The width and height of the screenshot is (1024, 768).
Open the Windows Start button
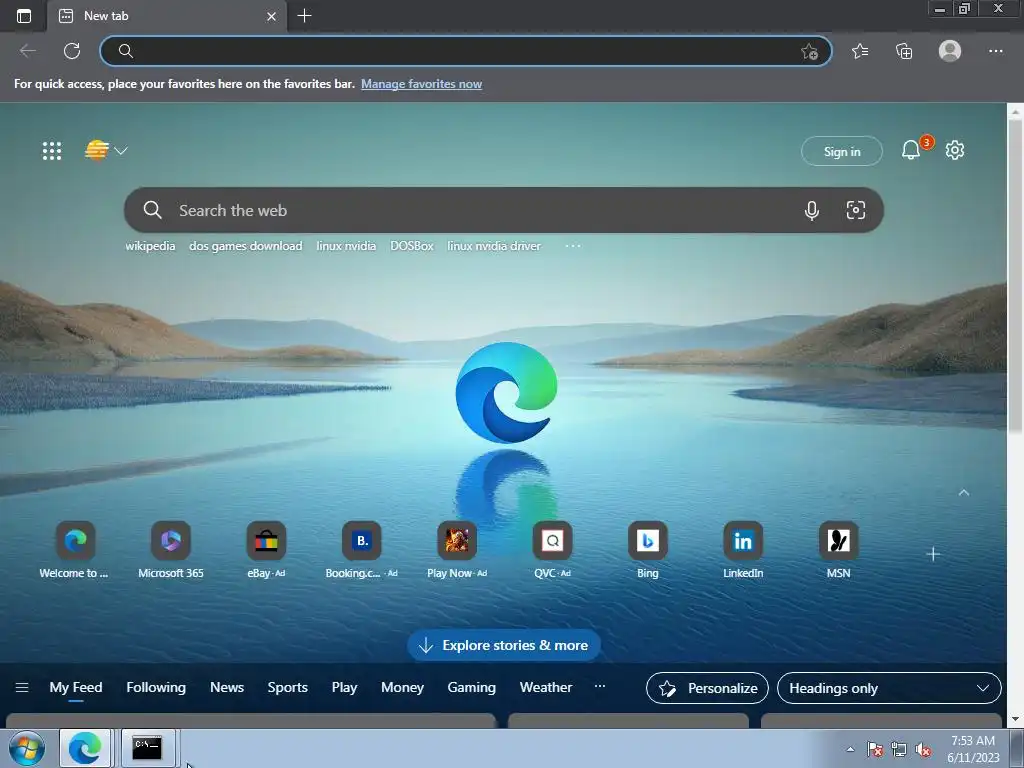tap(27, 748)
